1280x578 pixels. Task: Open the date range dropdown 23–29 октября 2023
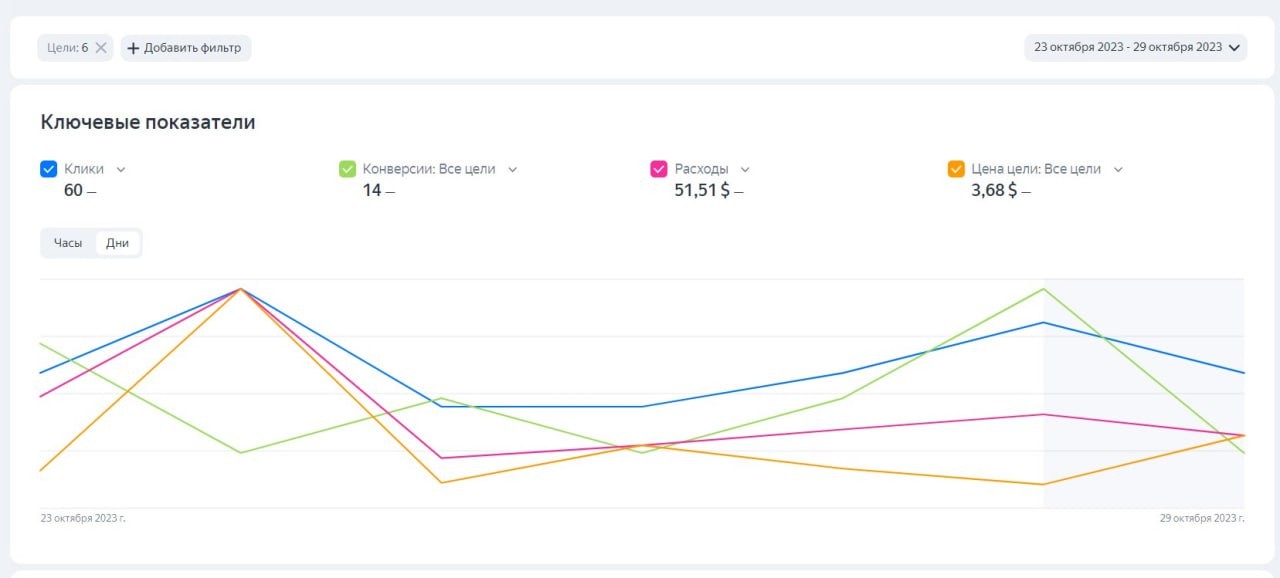pos(1136,47)
